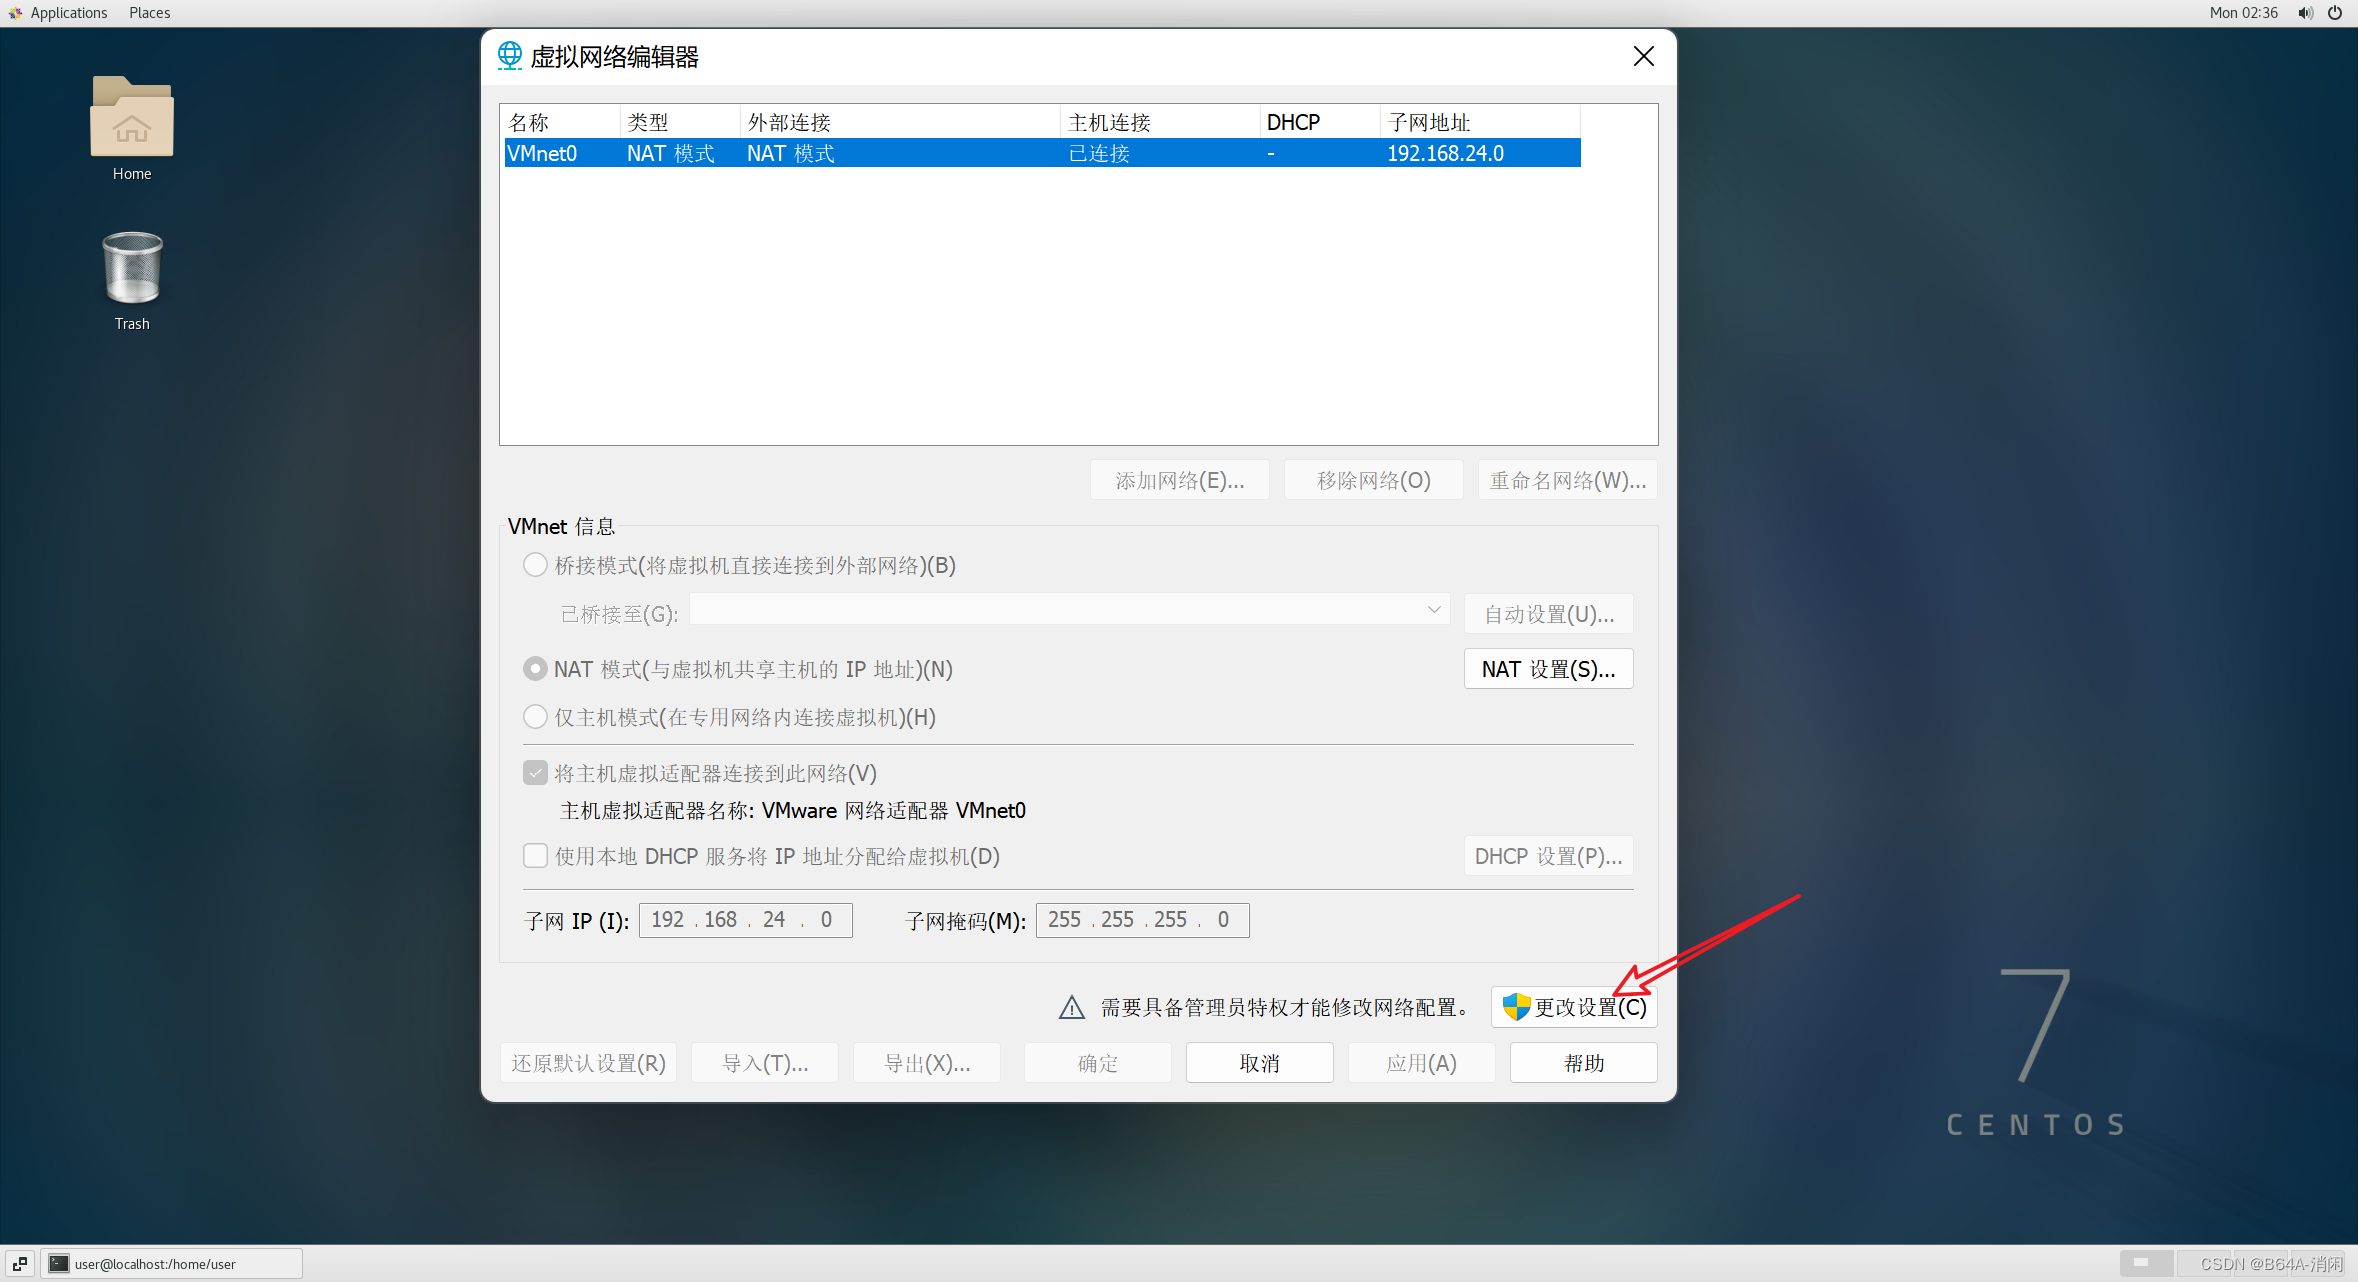Click the rename network button icon
This screenshot has height=1282, width=2358.
[1559, 480]
